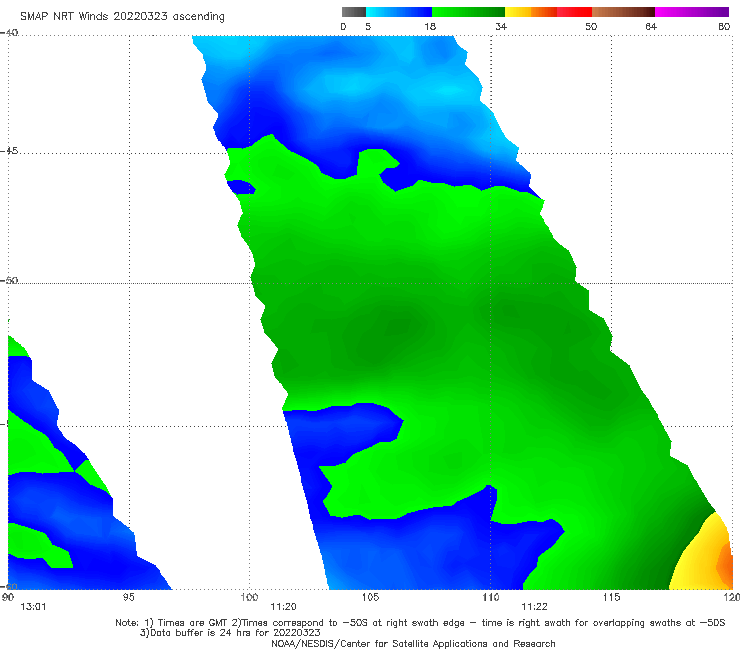
Task: Pick the cyan-to-blue segment of the color bar
Action: click(399, 12)
